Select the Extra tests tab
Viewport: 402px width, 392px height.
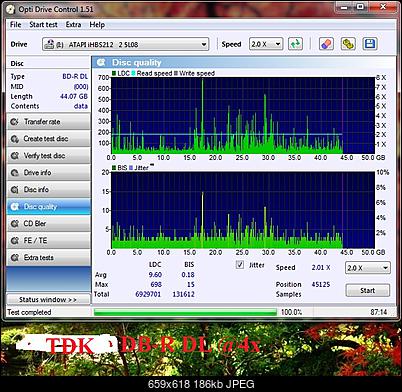coord(48,258)
